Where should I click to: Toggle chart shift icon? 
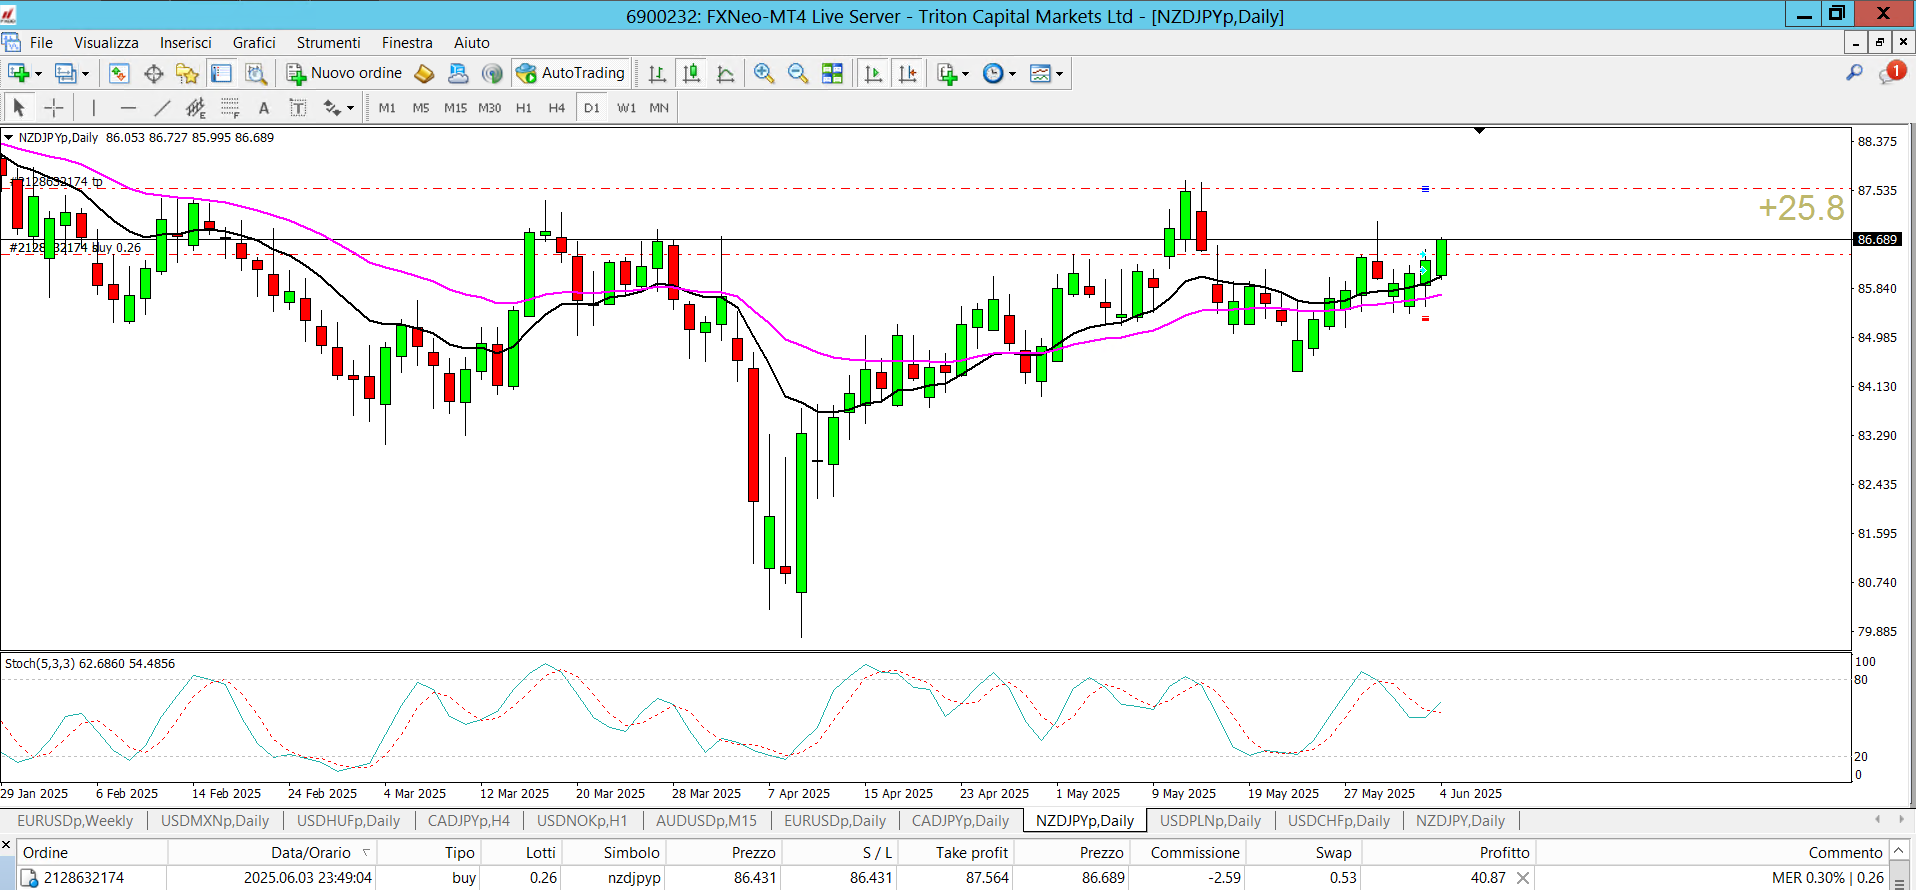point(908,73)
